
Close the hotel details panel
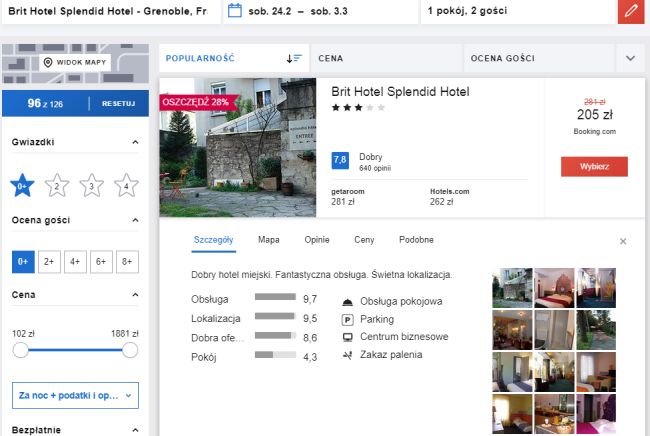tap(623, 241)
